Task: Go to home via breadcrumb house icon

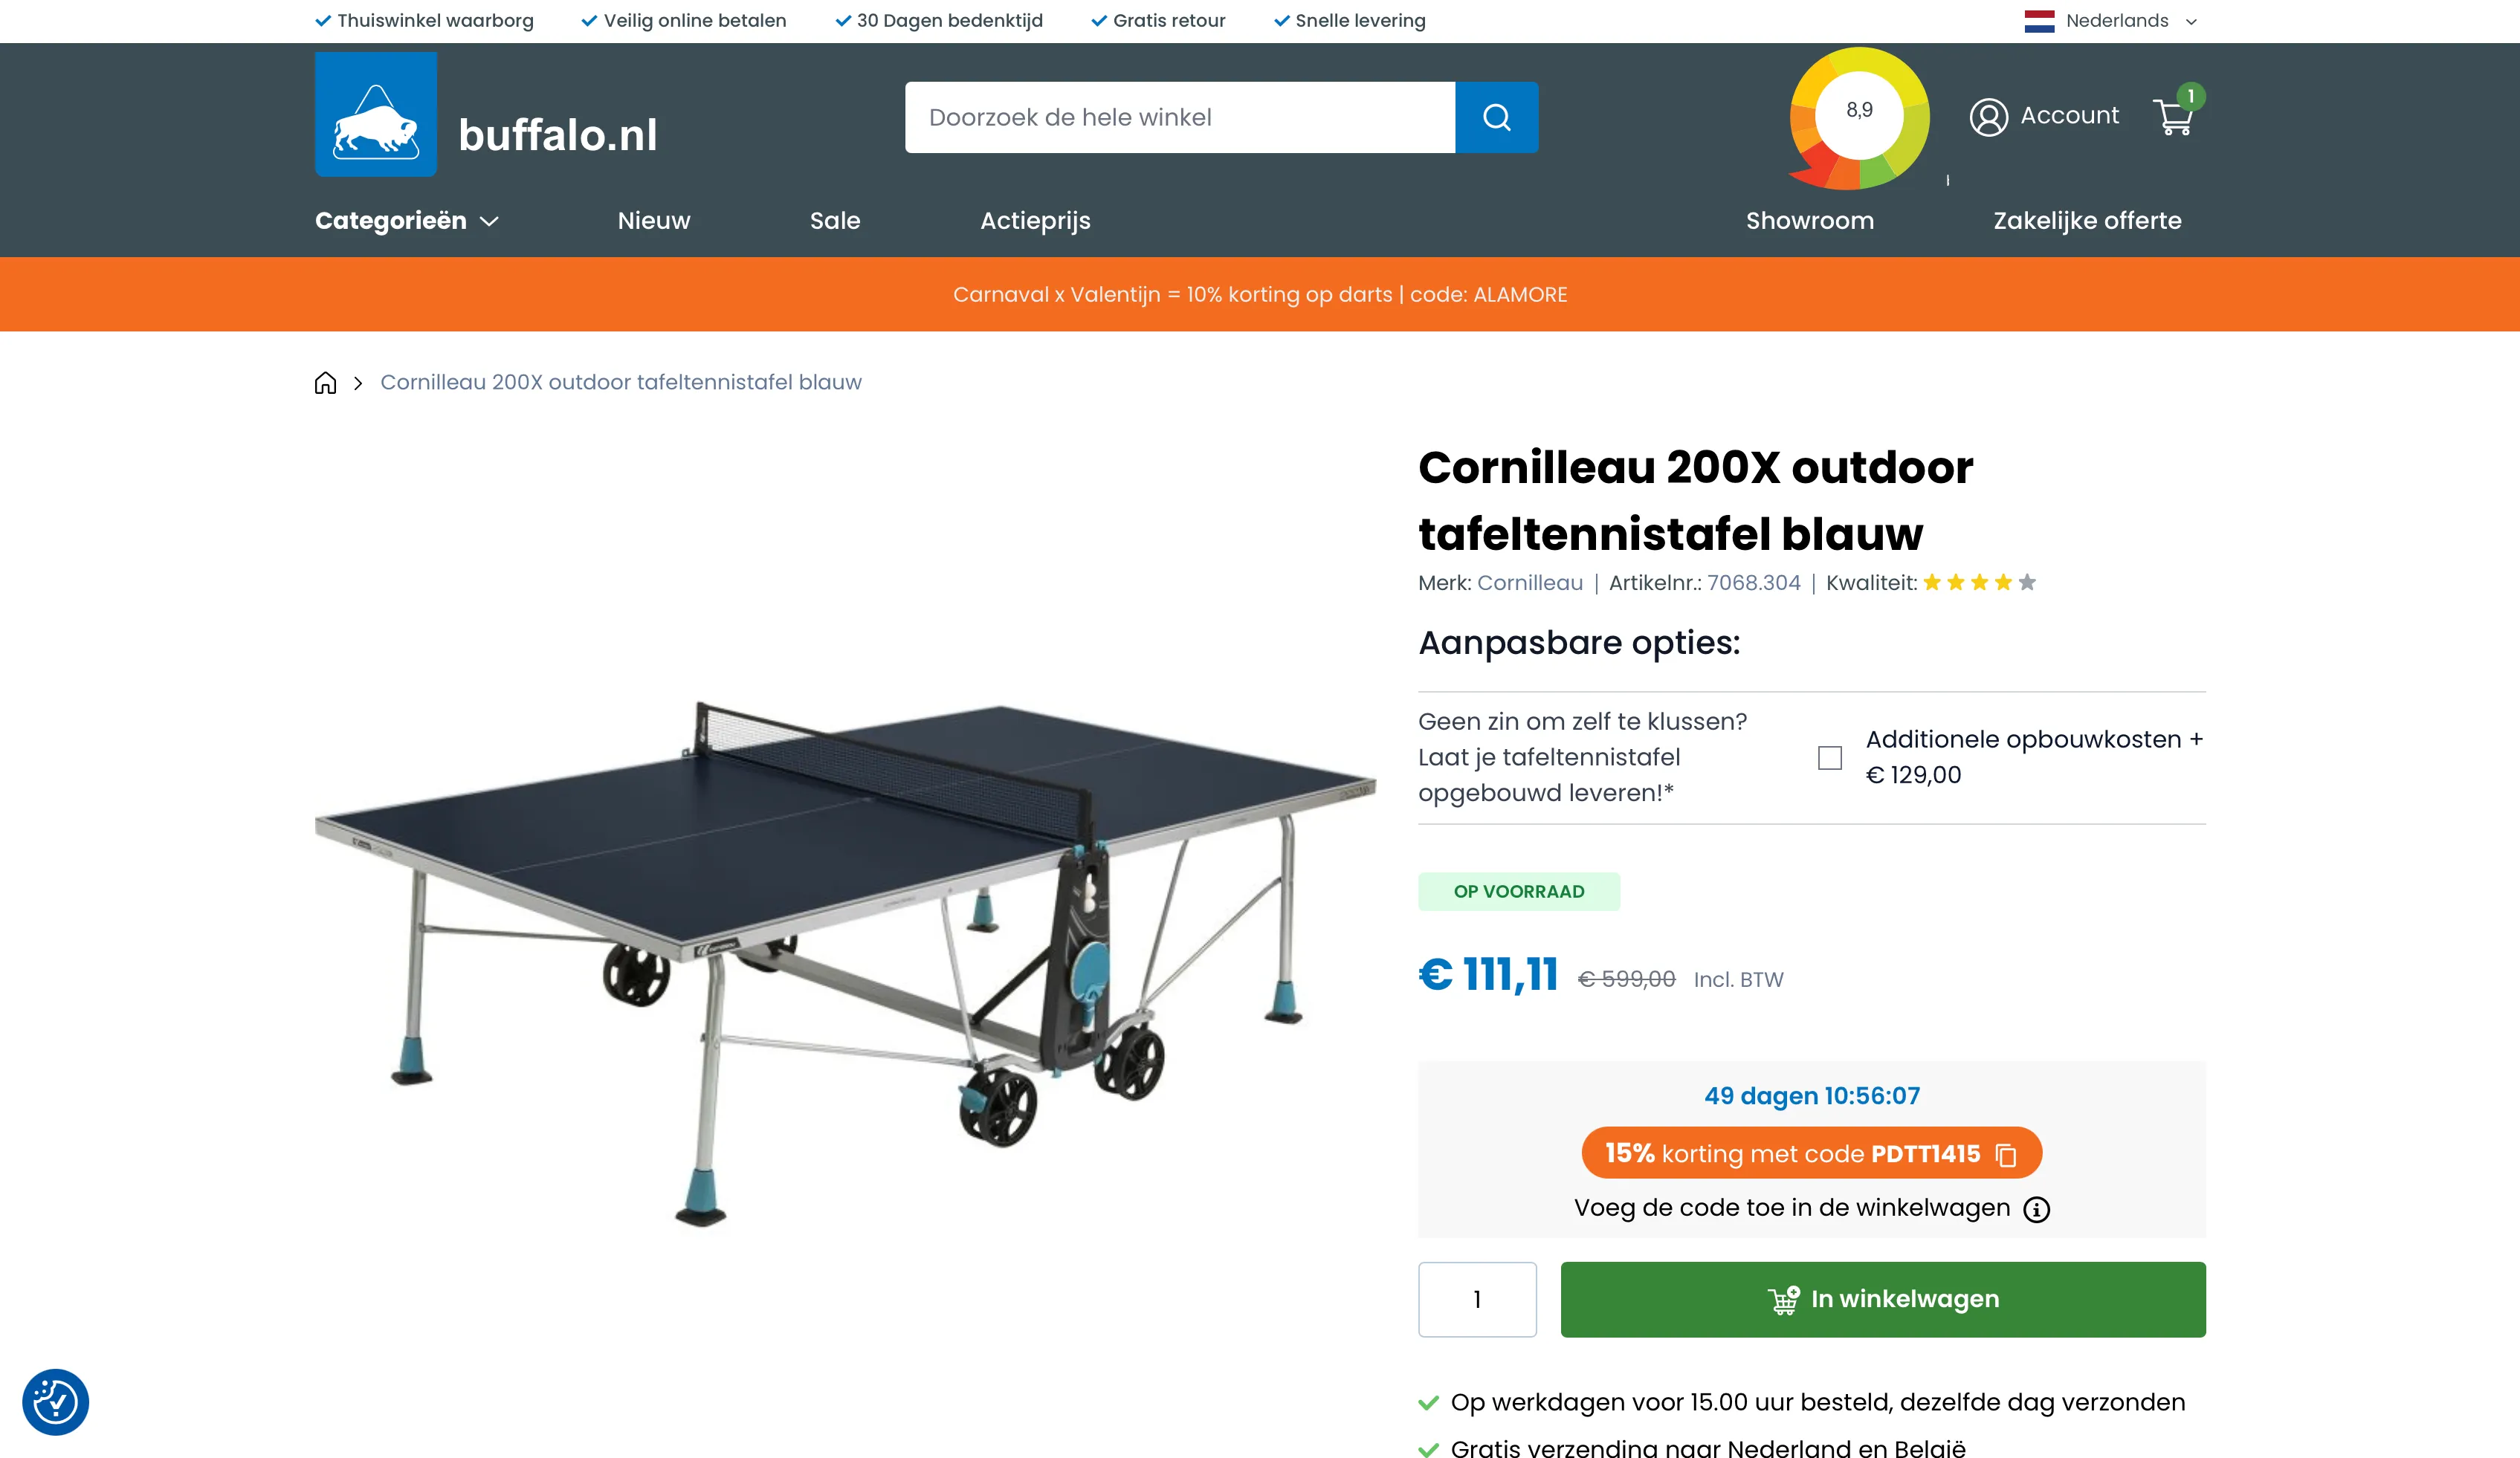Action: pos(325,383)
